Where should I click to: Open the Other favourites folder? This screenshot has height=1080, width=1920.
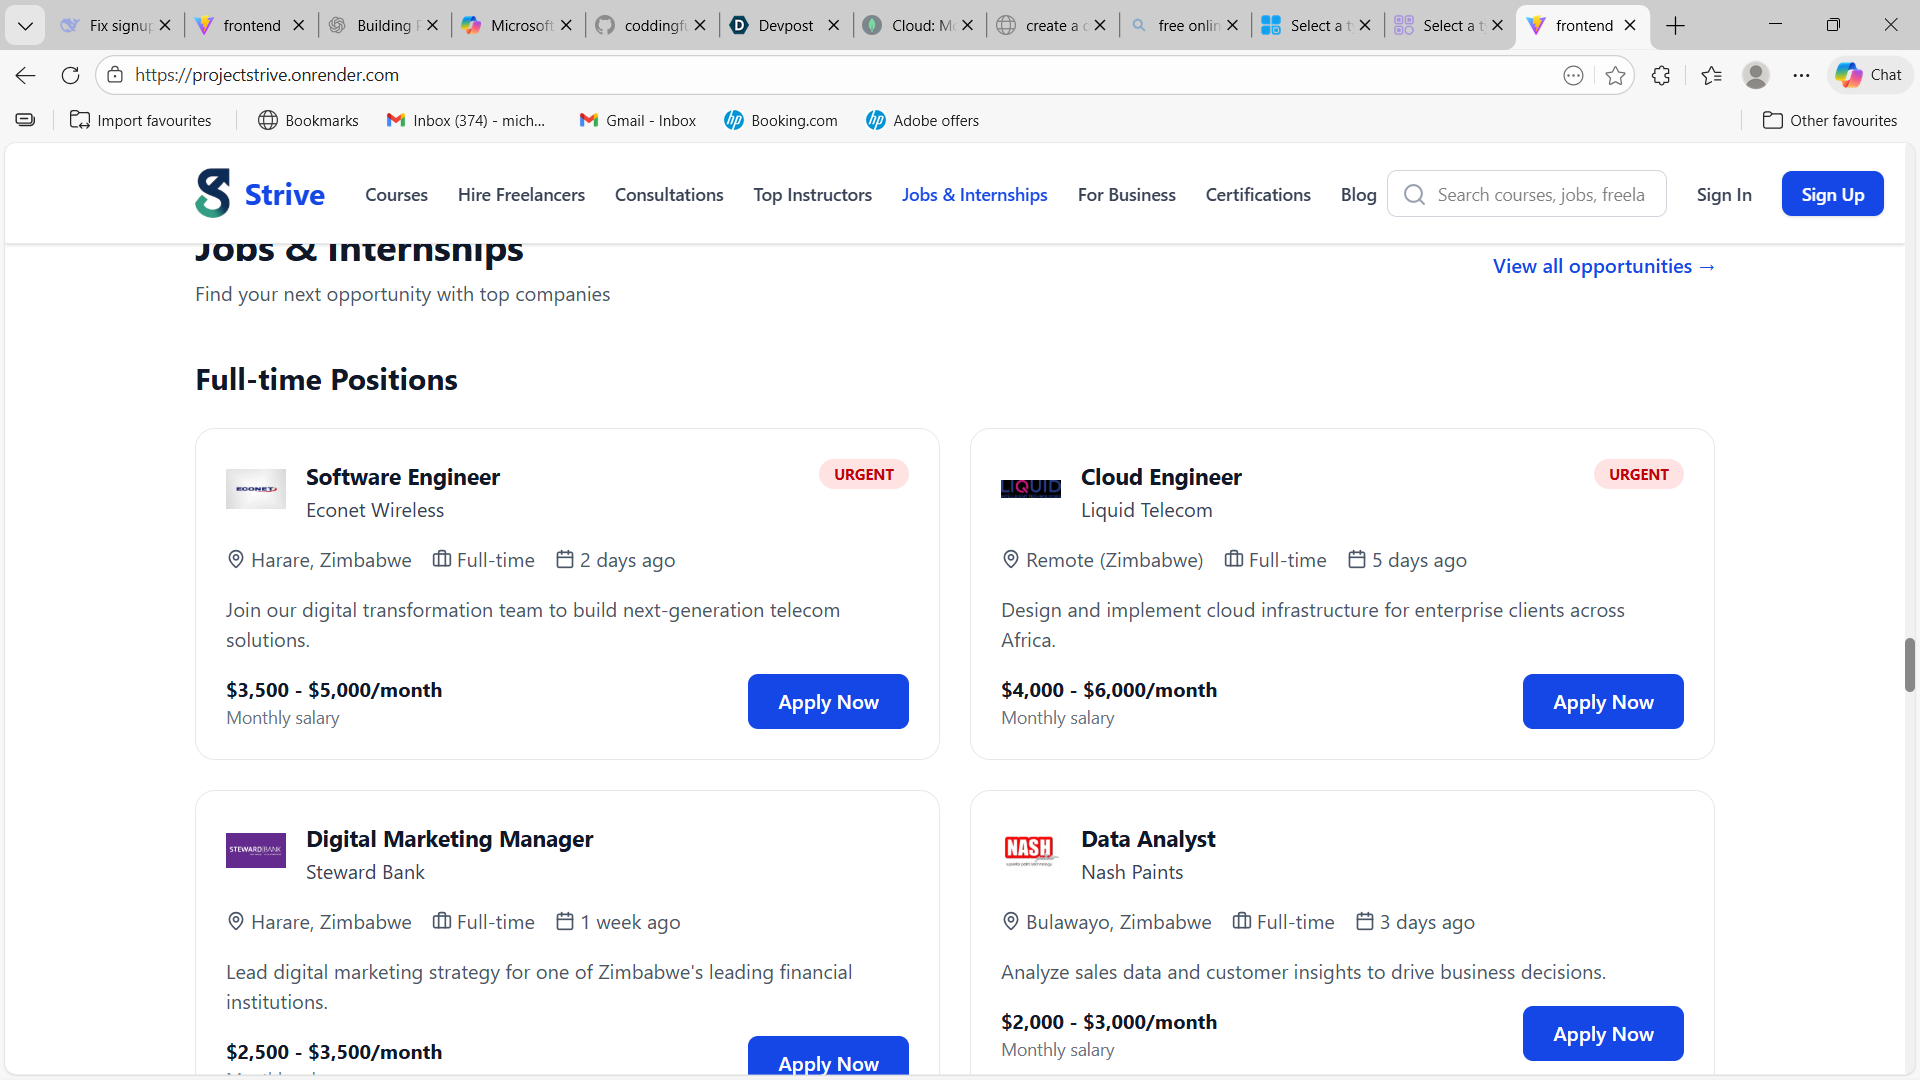[x=1829, y=120]
